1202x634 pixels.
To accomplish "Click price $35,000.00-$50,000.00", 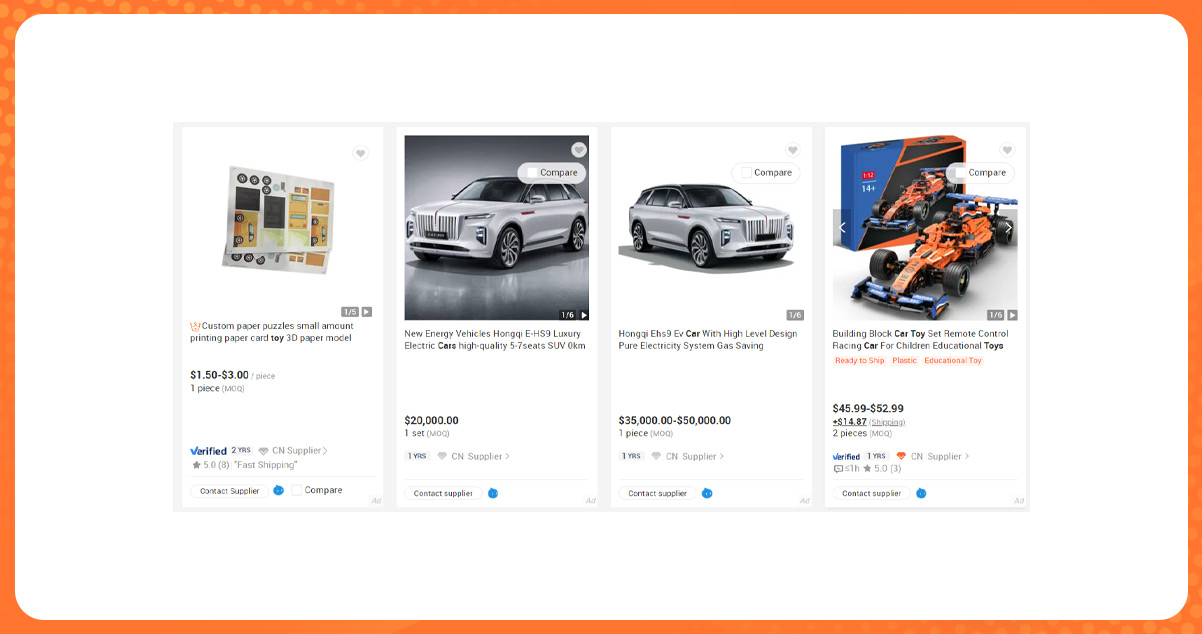I will [x=675, y=420].
